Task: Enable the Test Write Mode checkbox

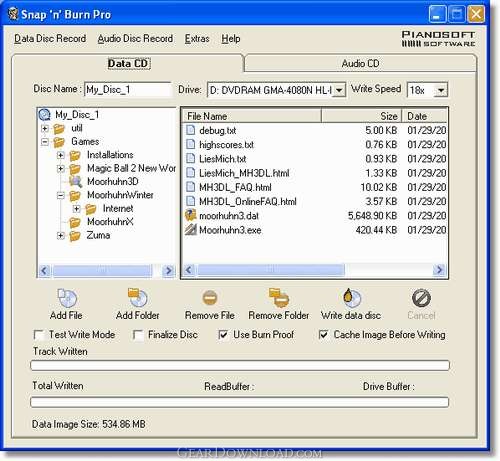Action: [39, 335]
